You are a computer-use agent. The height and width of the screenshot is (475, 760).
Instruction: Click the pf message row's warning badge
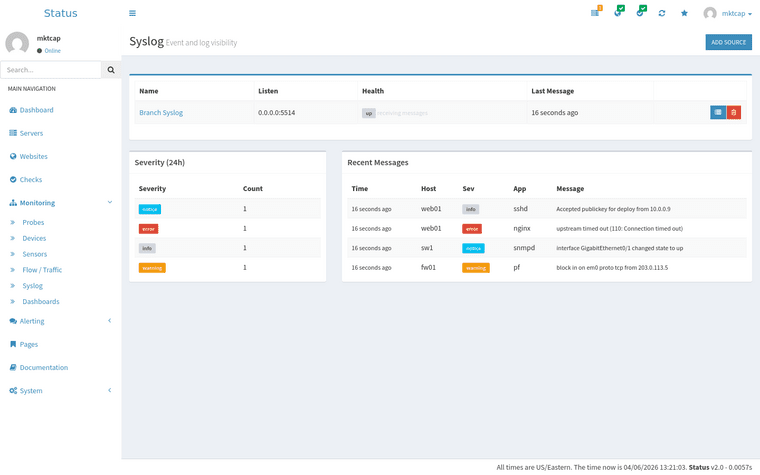tap(476, 268)
